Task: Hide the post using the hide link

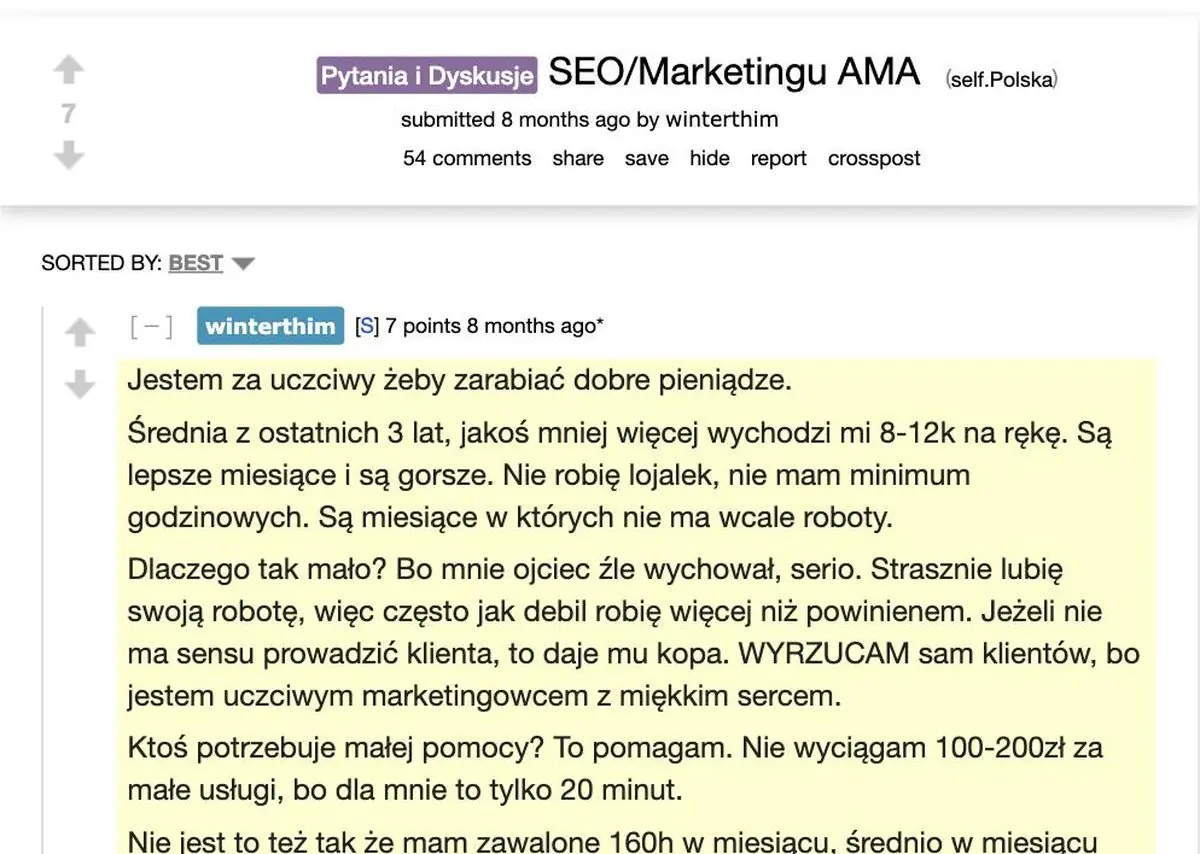Action: pyautogui.click(x=709, y=158)
